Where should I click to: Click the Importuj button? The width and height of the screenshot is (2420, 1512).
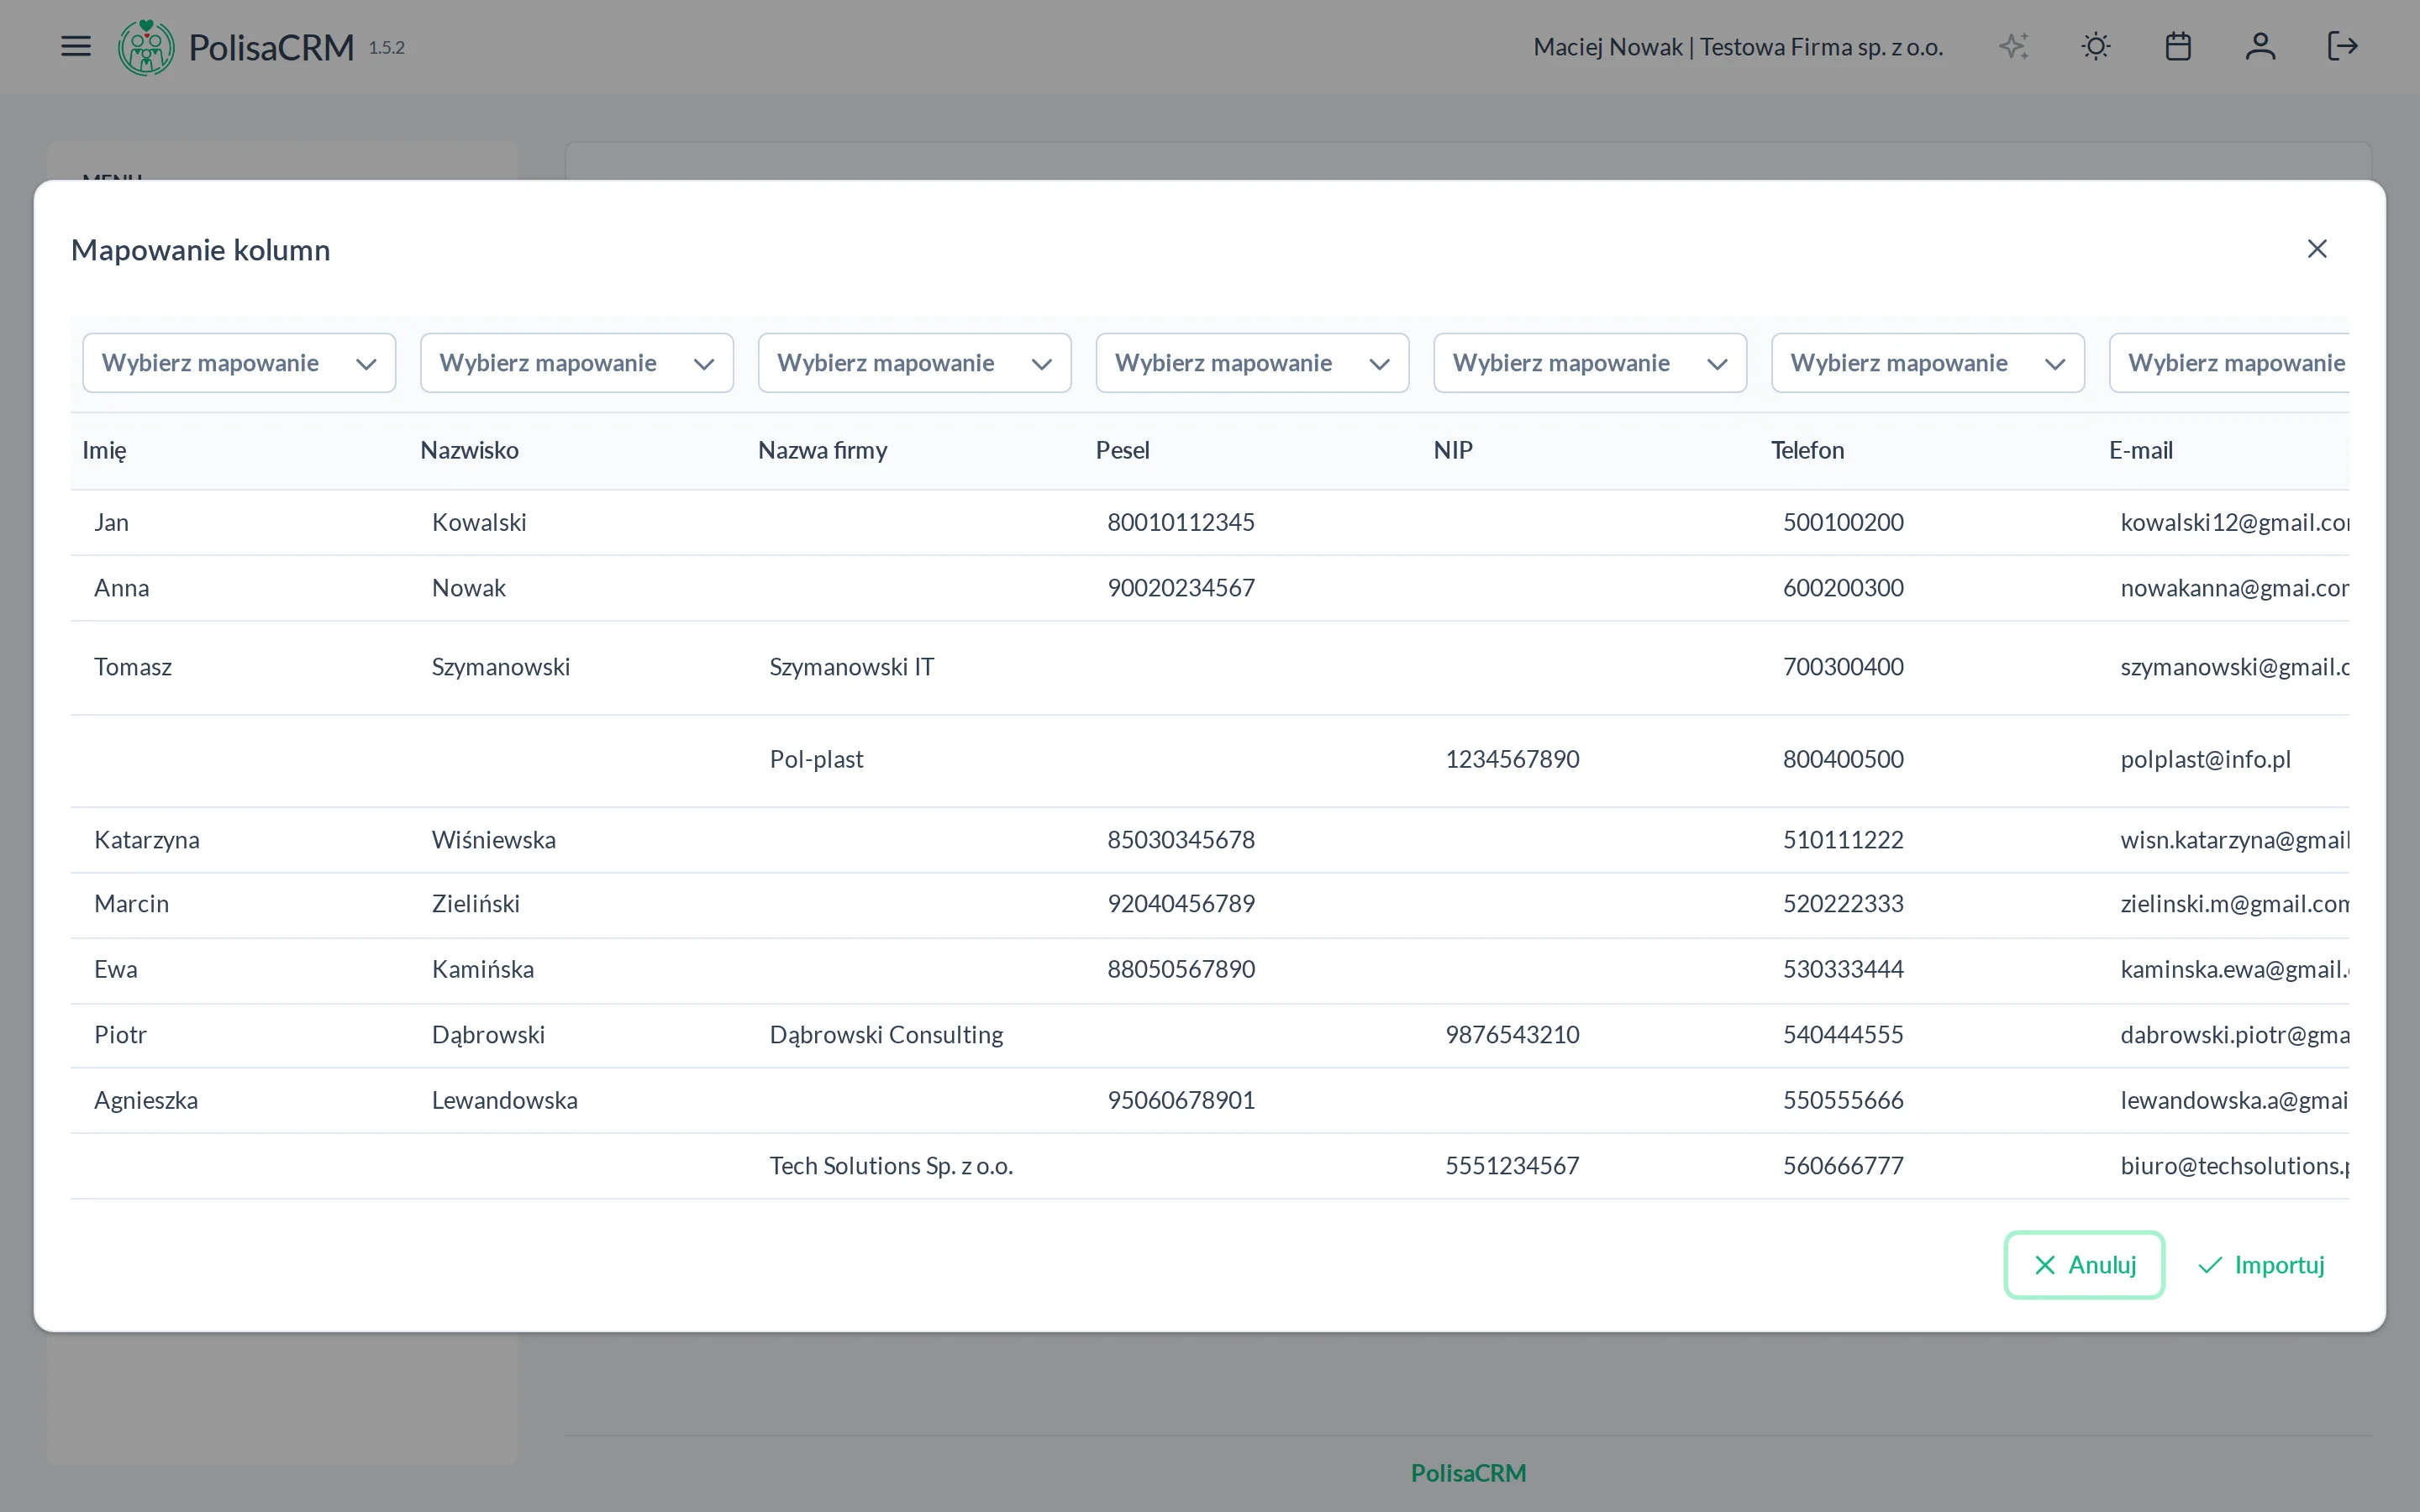point(2261,1265)
